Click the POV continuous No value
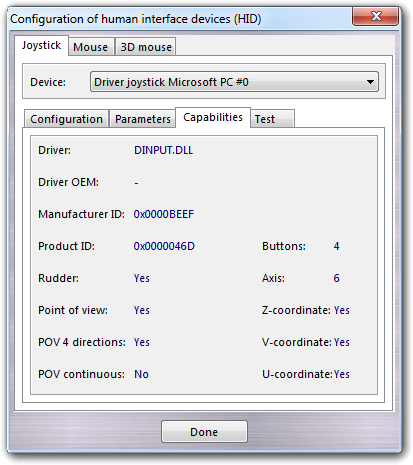This screenshot has height=465, width=413. [x=141, y=374]
